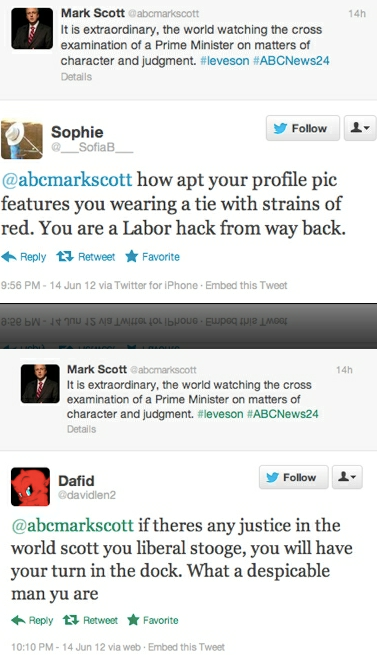Follow Dafid with the bird button
Image resolution: width=377 pixels, height=655 pixels.
[293, 477]
